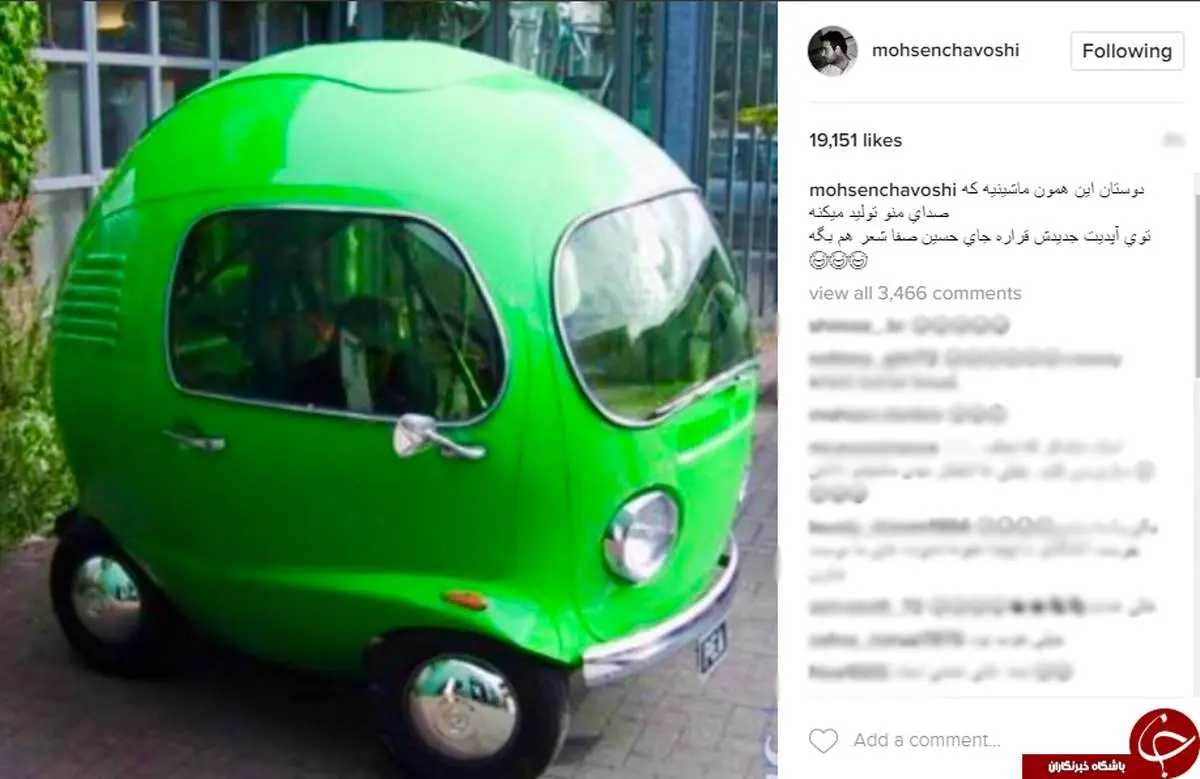1200x779 pixels.
Task: Open mohsenchavoshi username beside the avatar
Action: 946,50
